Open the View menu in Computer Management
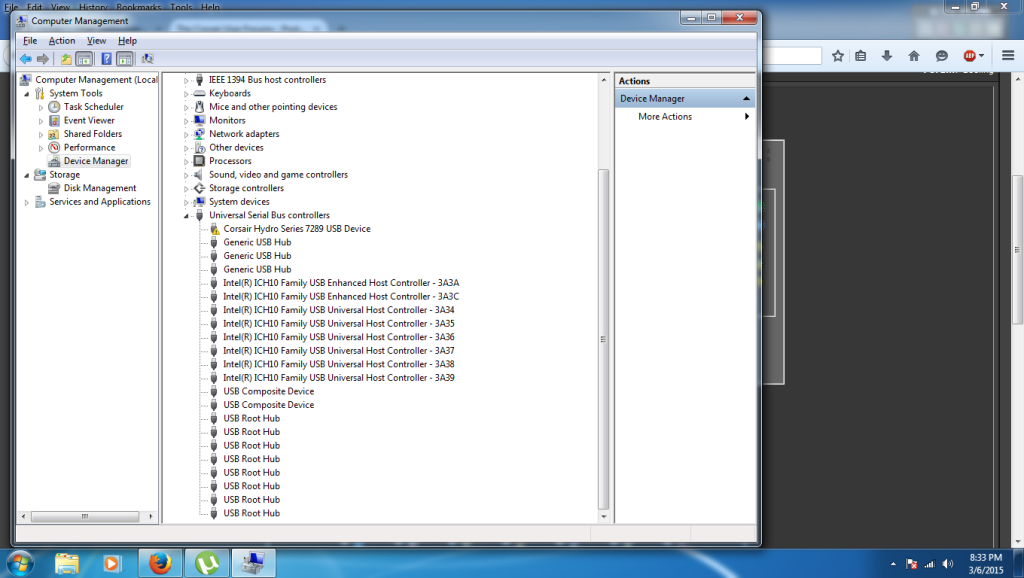Viewport: 1024px width, 578px height. tap(97, 40)
